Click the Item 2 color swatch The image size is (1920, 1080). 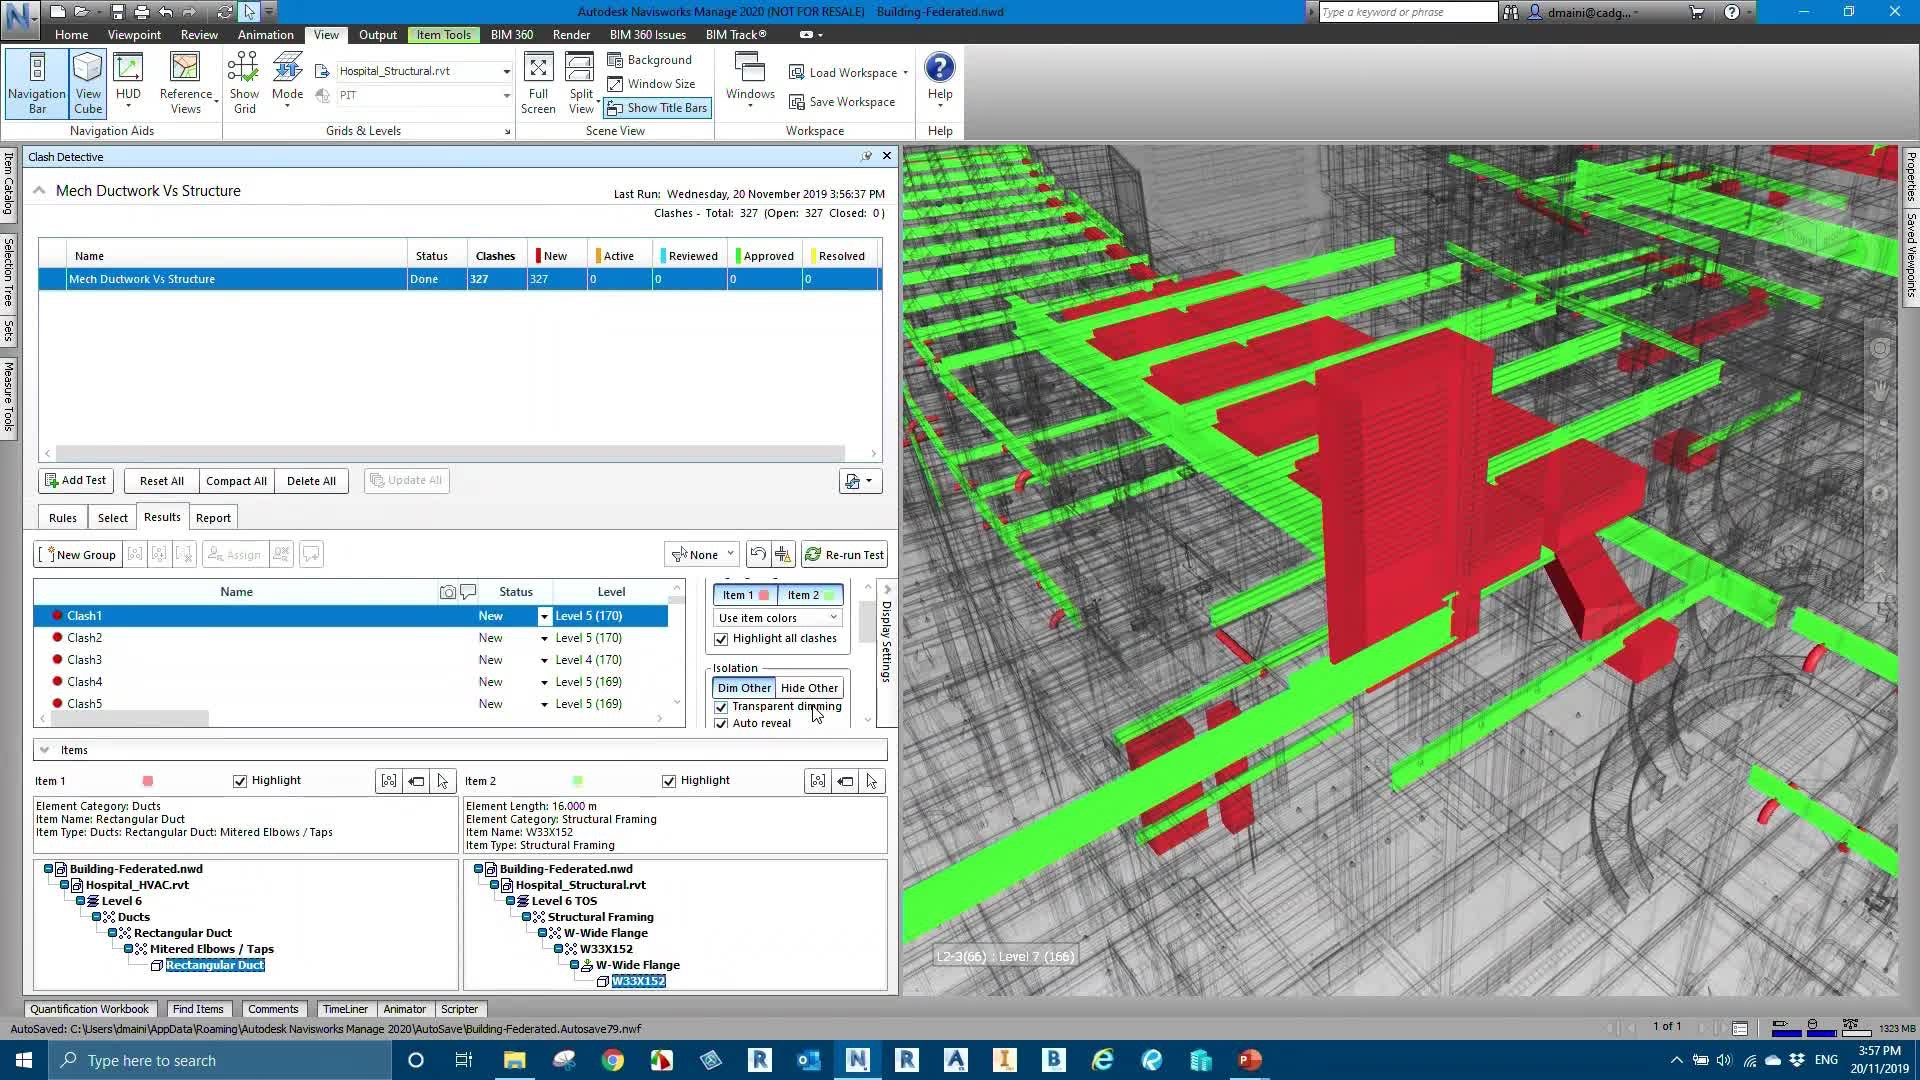pyautogui.click(x=828, y=594)
